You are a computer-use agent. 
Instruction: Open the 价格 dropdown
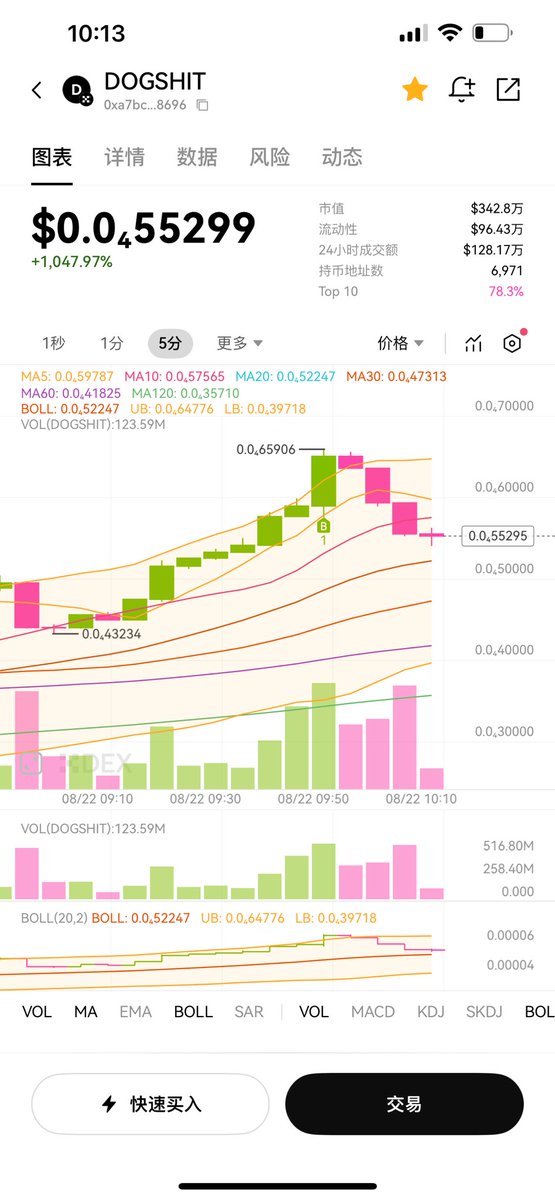400,343
